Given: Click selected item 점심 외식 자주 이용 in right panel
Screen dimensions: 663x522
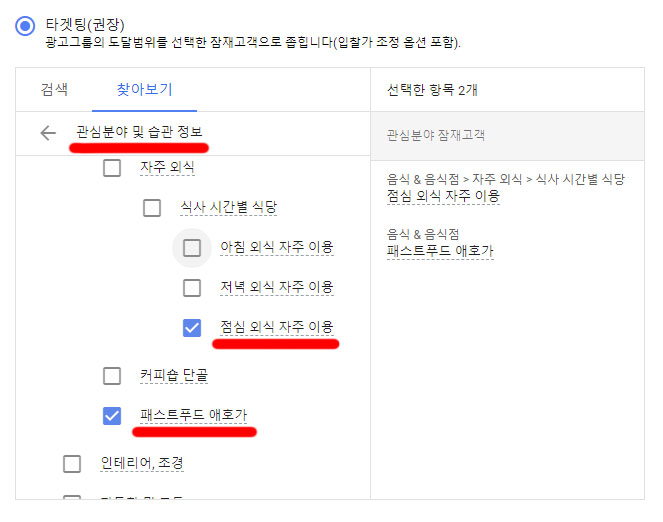Looking at the screenshot, I should point(443,196).
